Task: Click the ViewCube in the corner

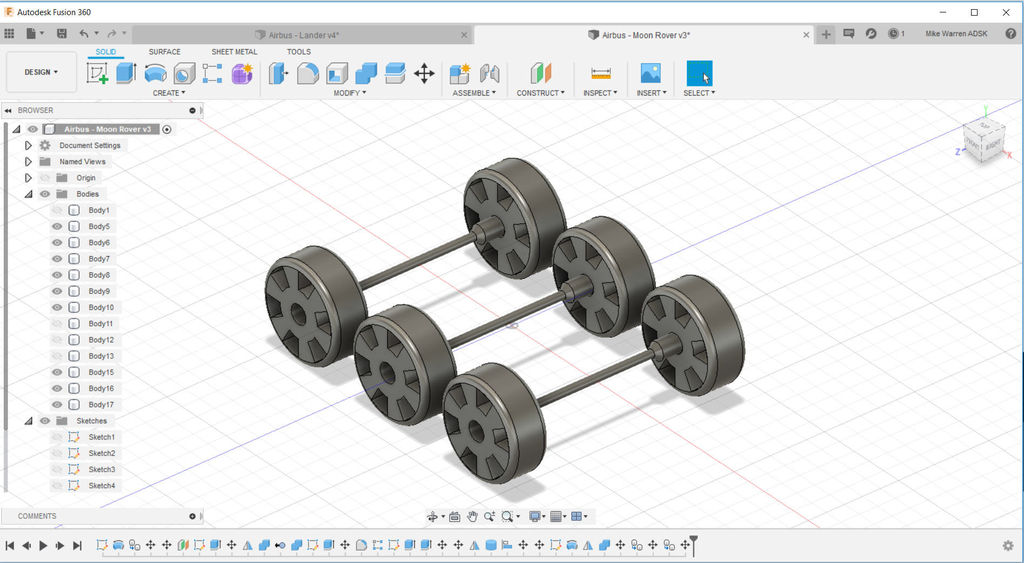Action: coord(984,139)
